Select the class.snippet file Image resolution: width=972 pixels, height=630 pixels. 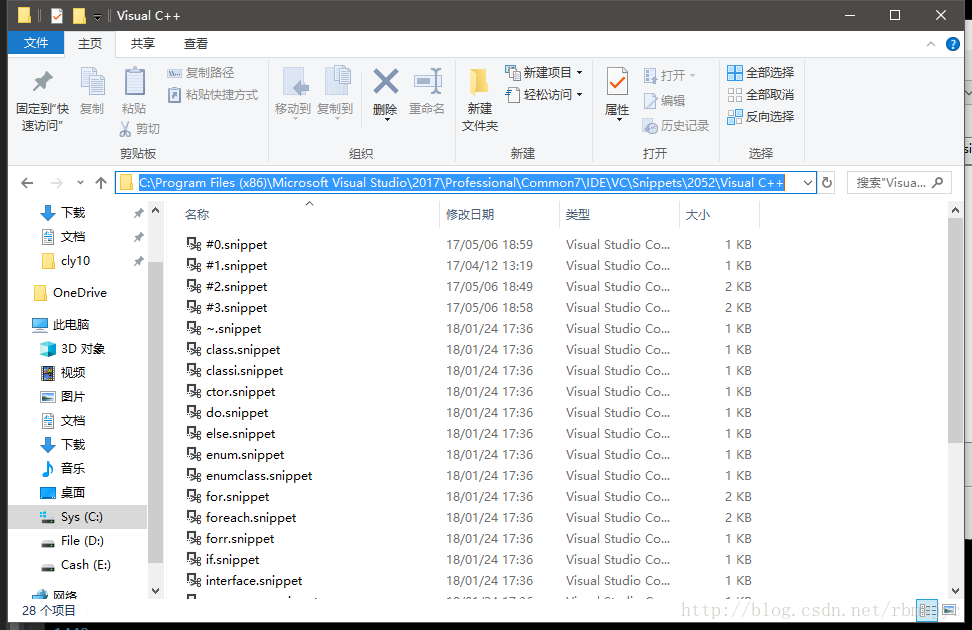tap(233, 350)
